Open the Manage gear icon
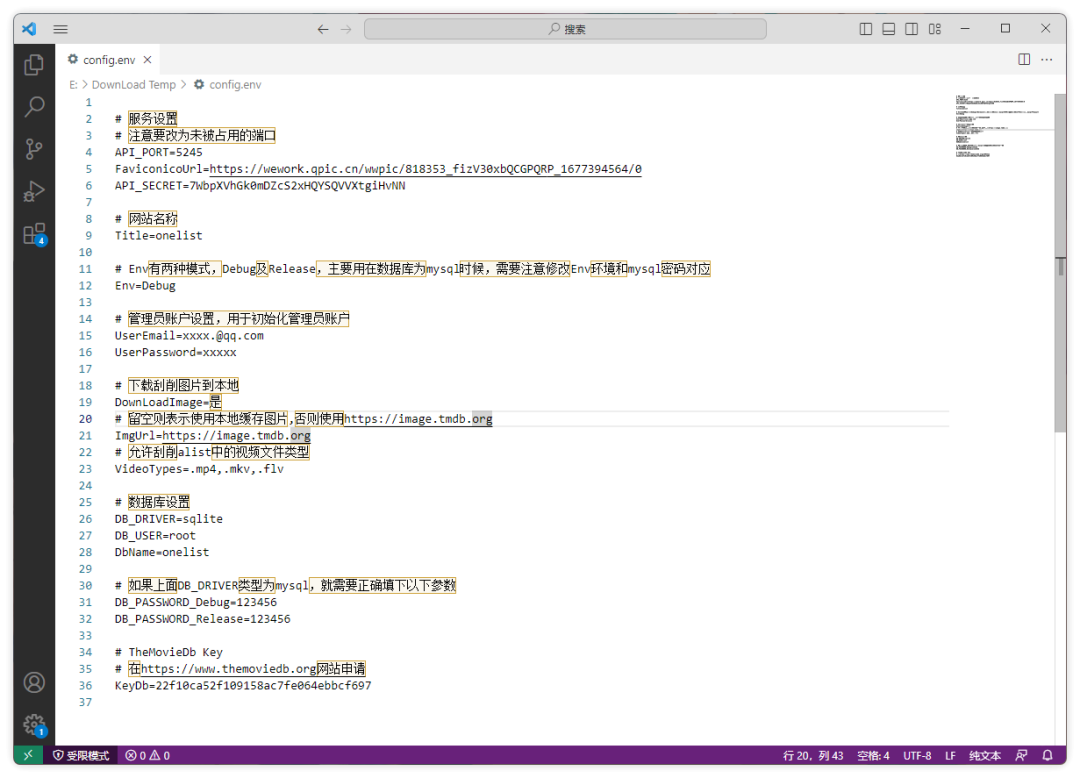Viewport: 1080px width, 778px height. coord(33,725)
